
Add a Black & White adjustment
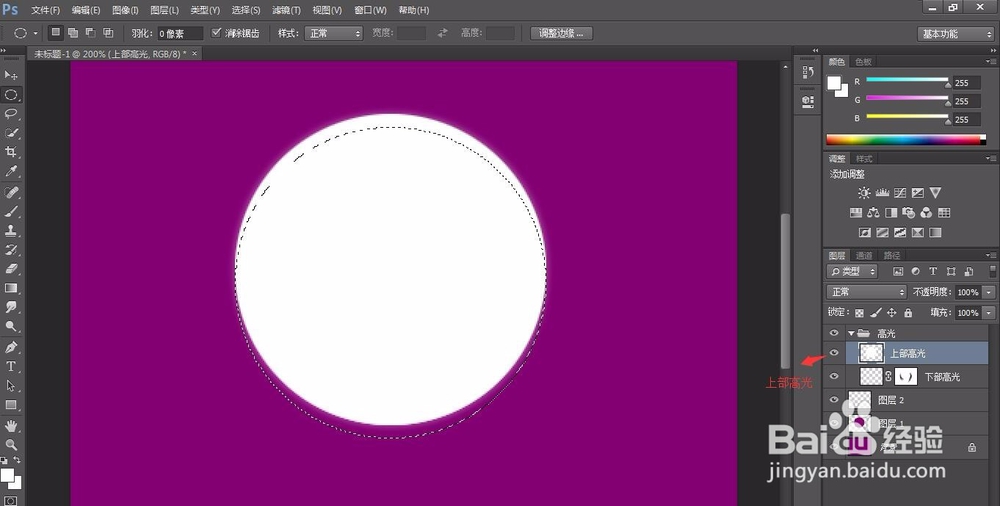891,212
